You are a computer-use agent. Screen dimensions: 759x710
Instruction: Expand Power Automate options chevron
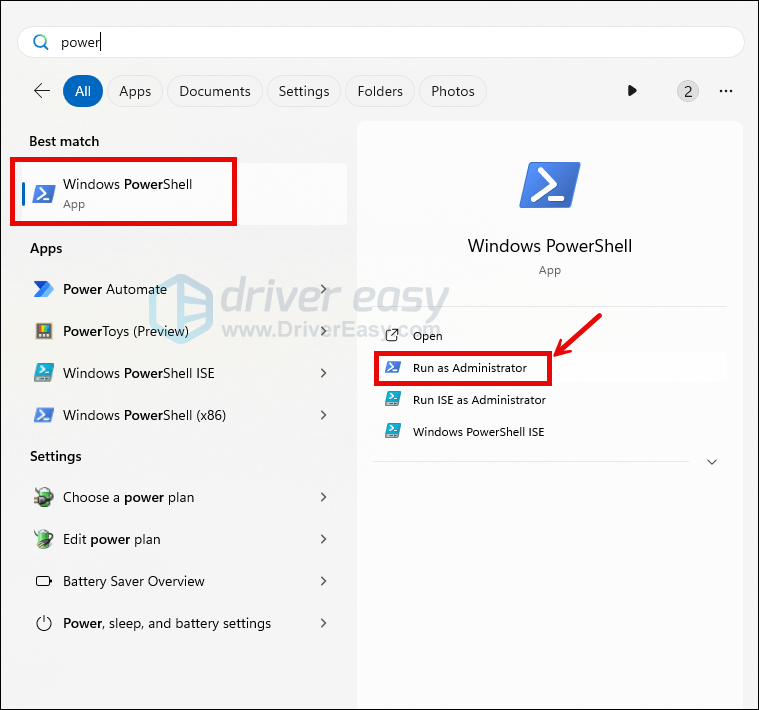[x=323, y=289]
